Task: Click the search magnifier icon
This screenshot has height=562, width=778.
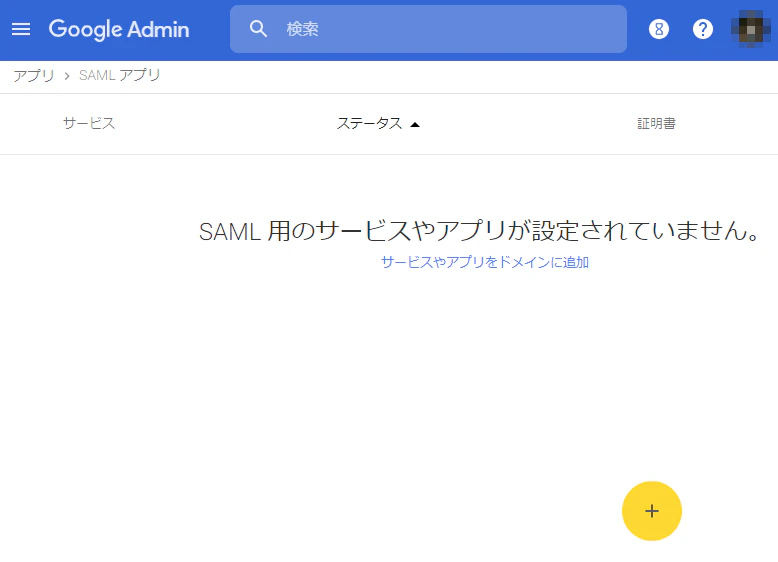Action: (x=259, y=29)
